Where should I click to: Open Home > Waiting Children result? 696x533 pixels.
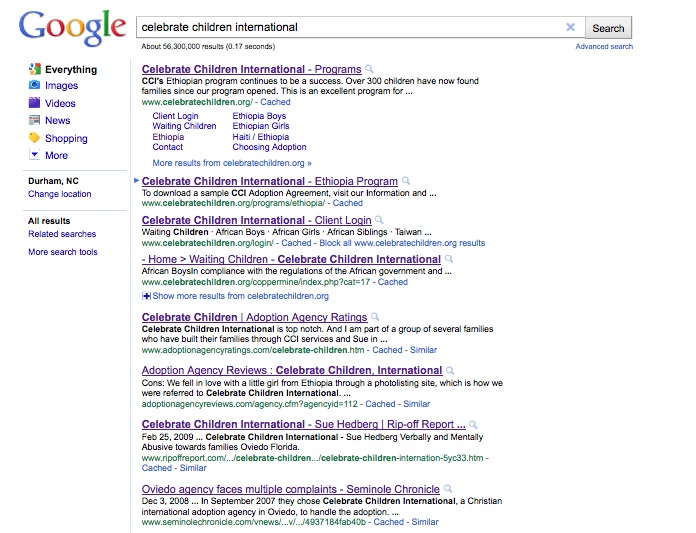(x=291, y=259)
